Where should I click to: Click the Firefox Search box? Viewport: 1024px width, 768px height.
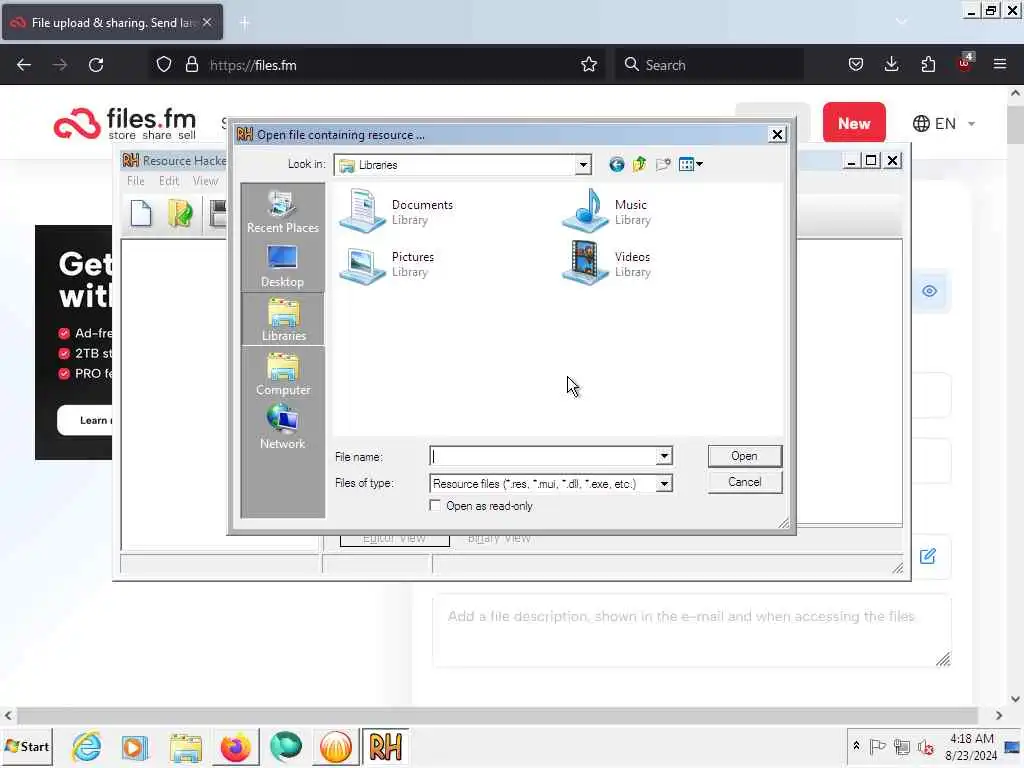709,65
